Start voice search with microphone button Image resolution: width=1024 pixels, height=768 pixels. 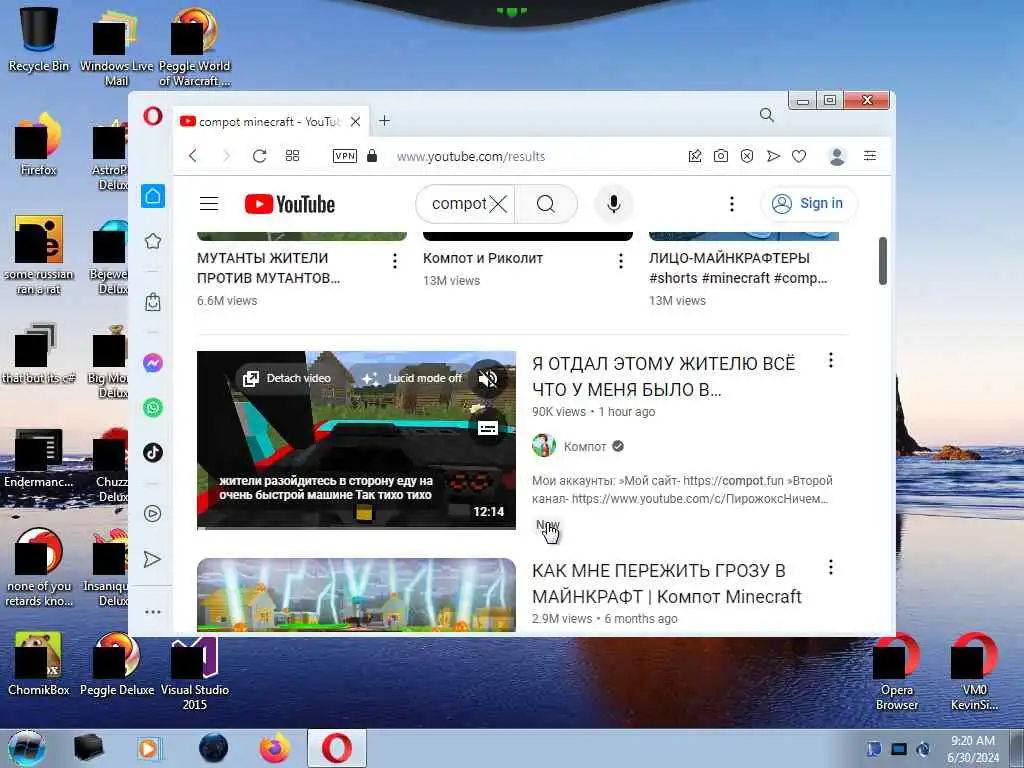613,204
